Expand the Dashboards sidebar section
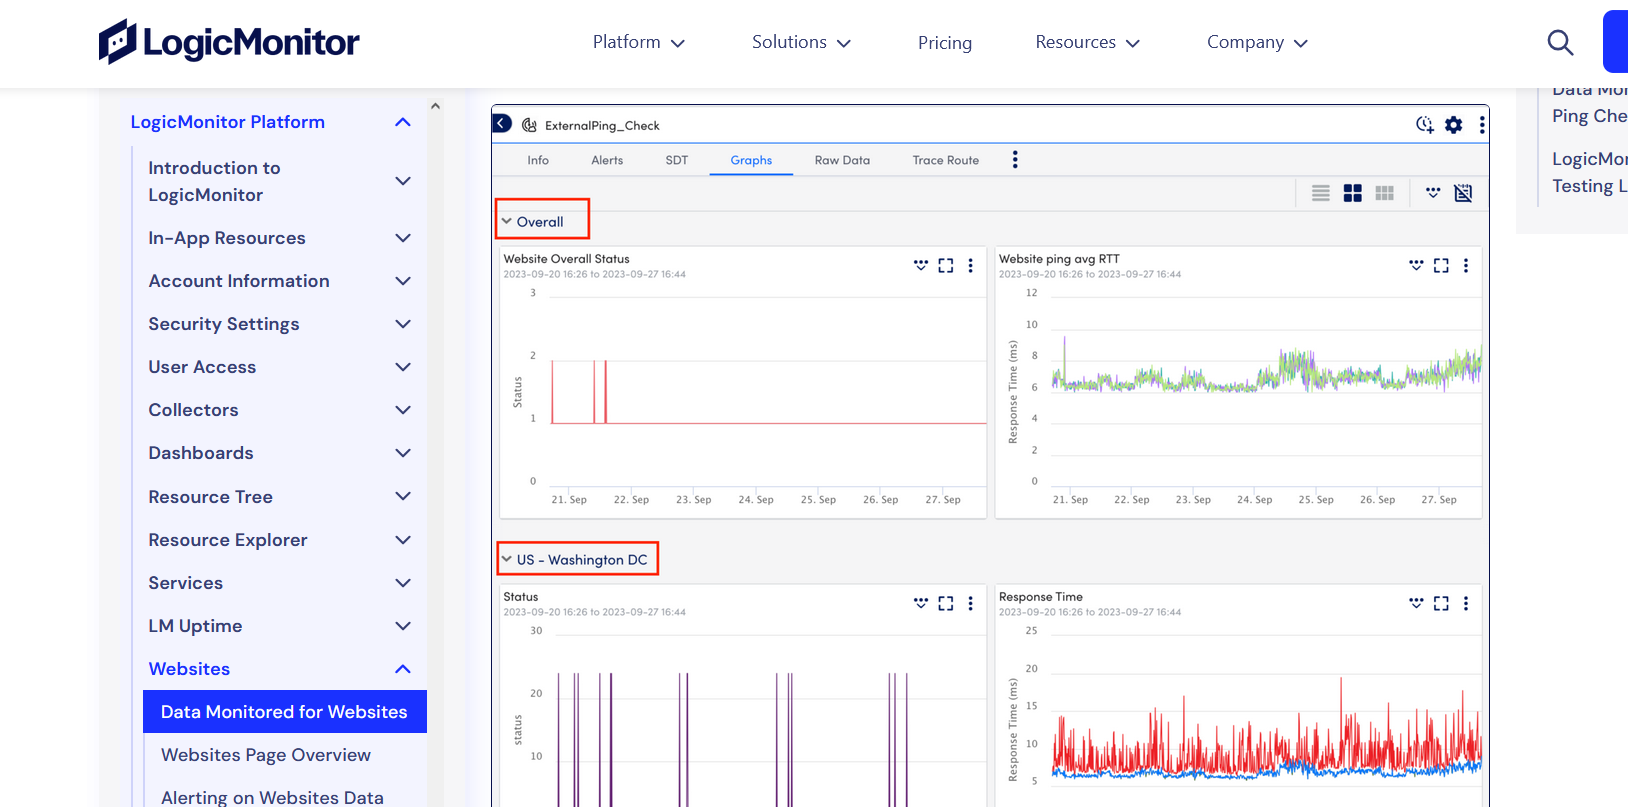Viewport: 1628px width, 807px height. click(403, 453)
